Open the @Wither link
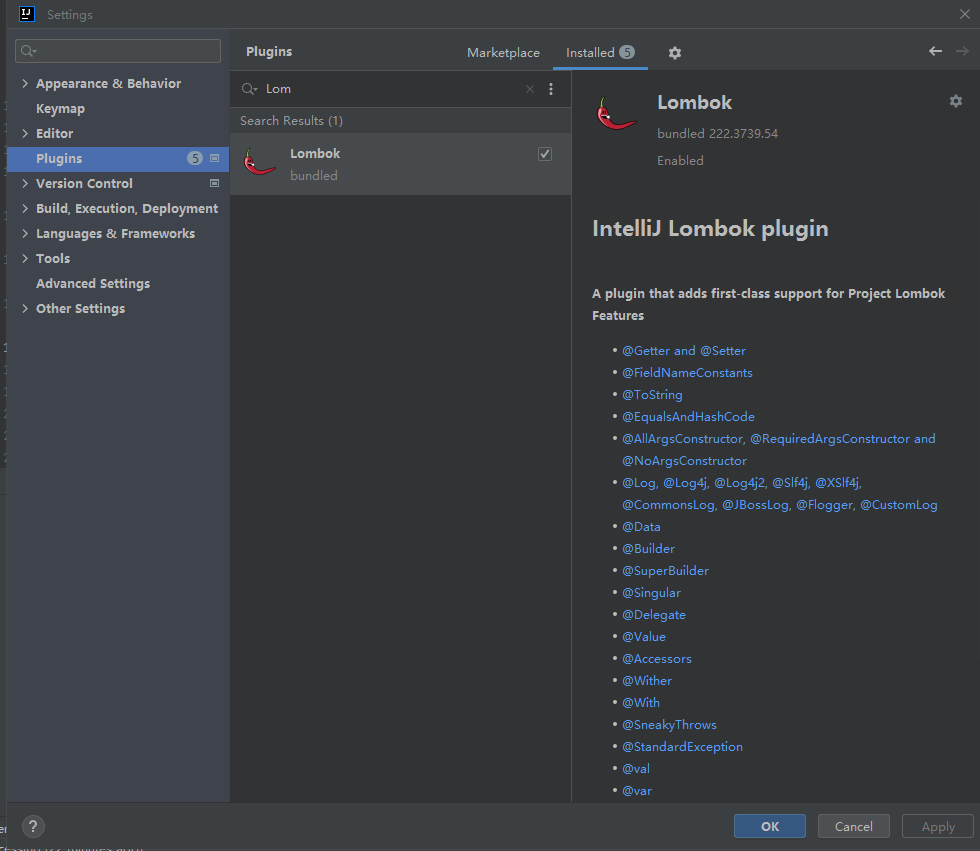This screenshot has width=980, height=851. click(647, 680)
